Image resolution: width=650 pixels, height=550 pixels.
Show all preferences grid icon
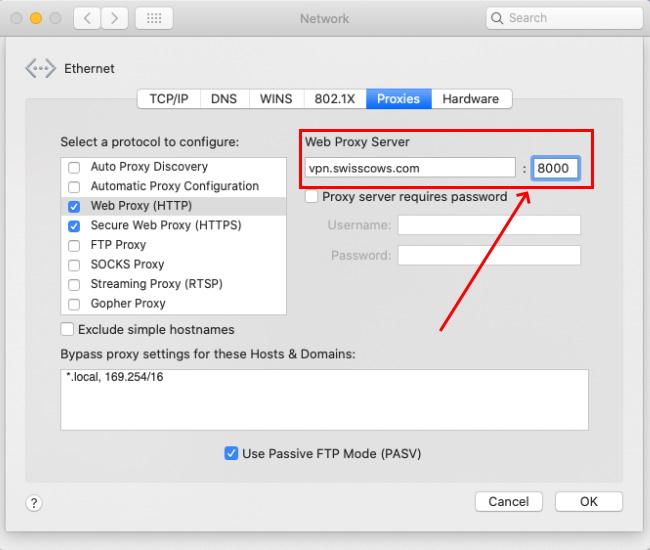tap(154, 18)
